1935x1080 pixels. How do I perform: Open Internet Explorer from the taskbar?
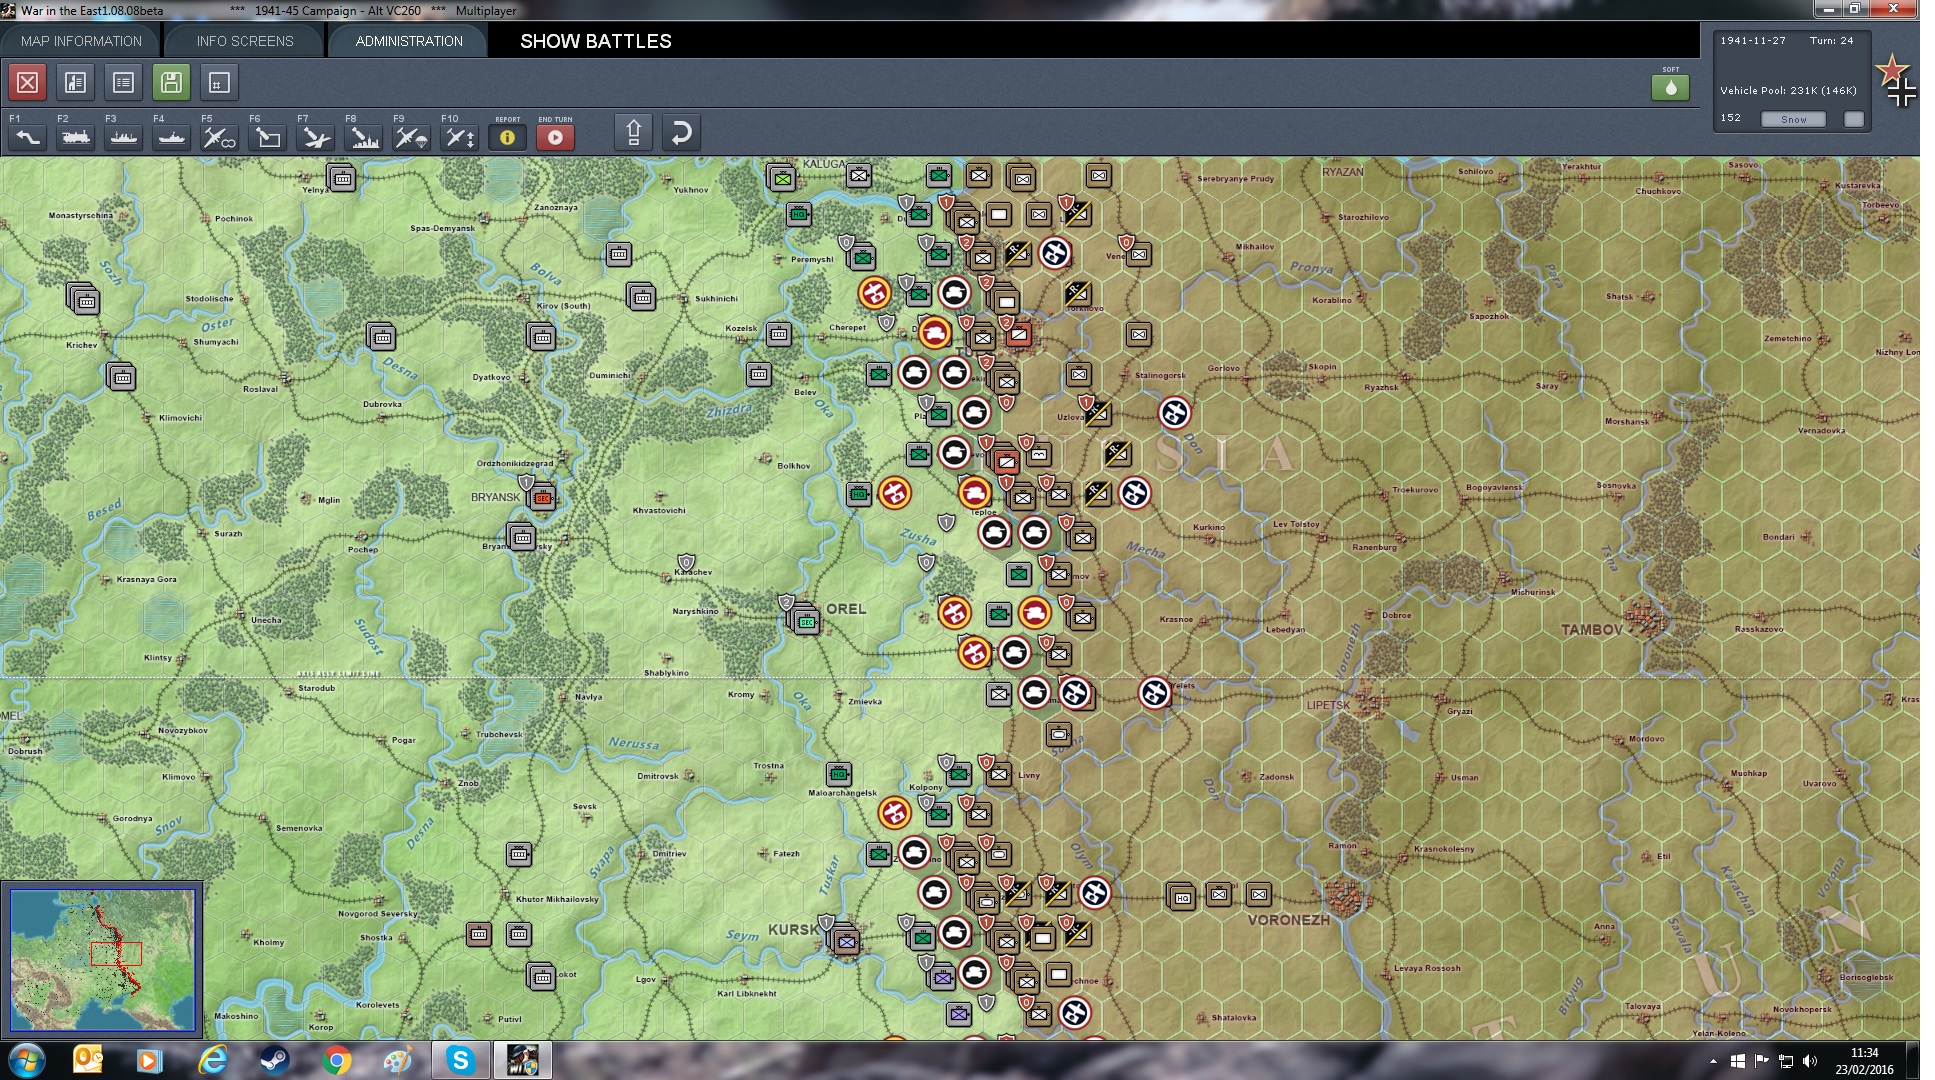click(212, 1060)
